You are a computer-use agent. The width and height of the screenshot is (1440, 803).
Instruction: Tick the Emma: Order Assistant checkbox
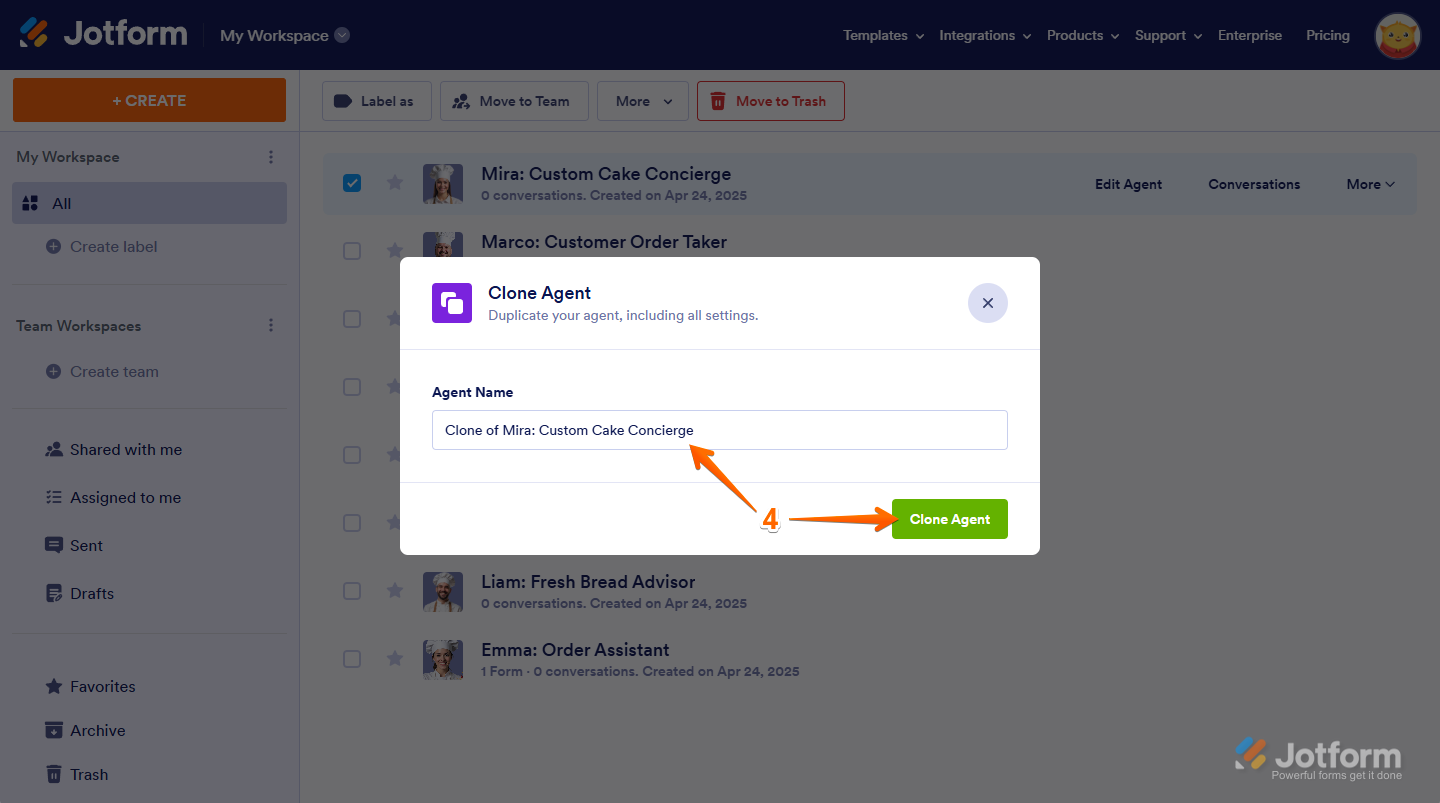click(352, 659)
